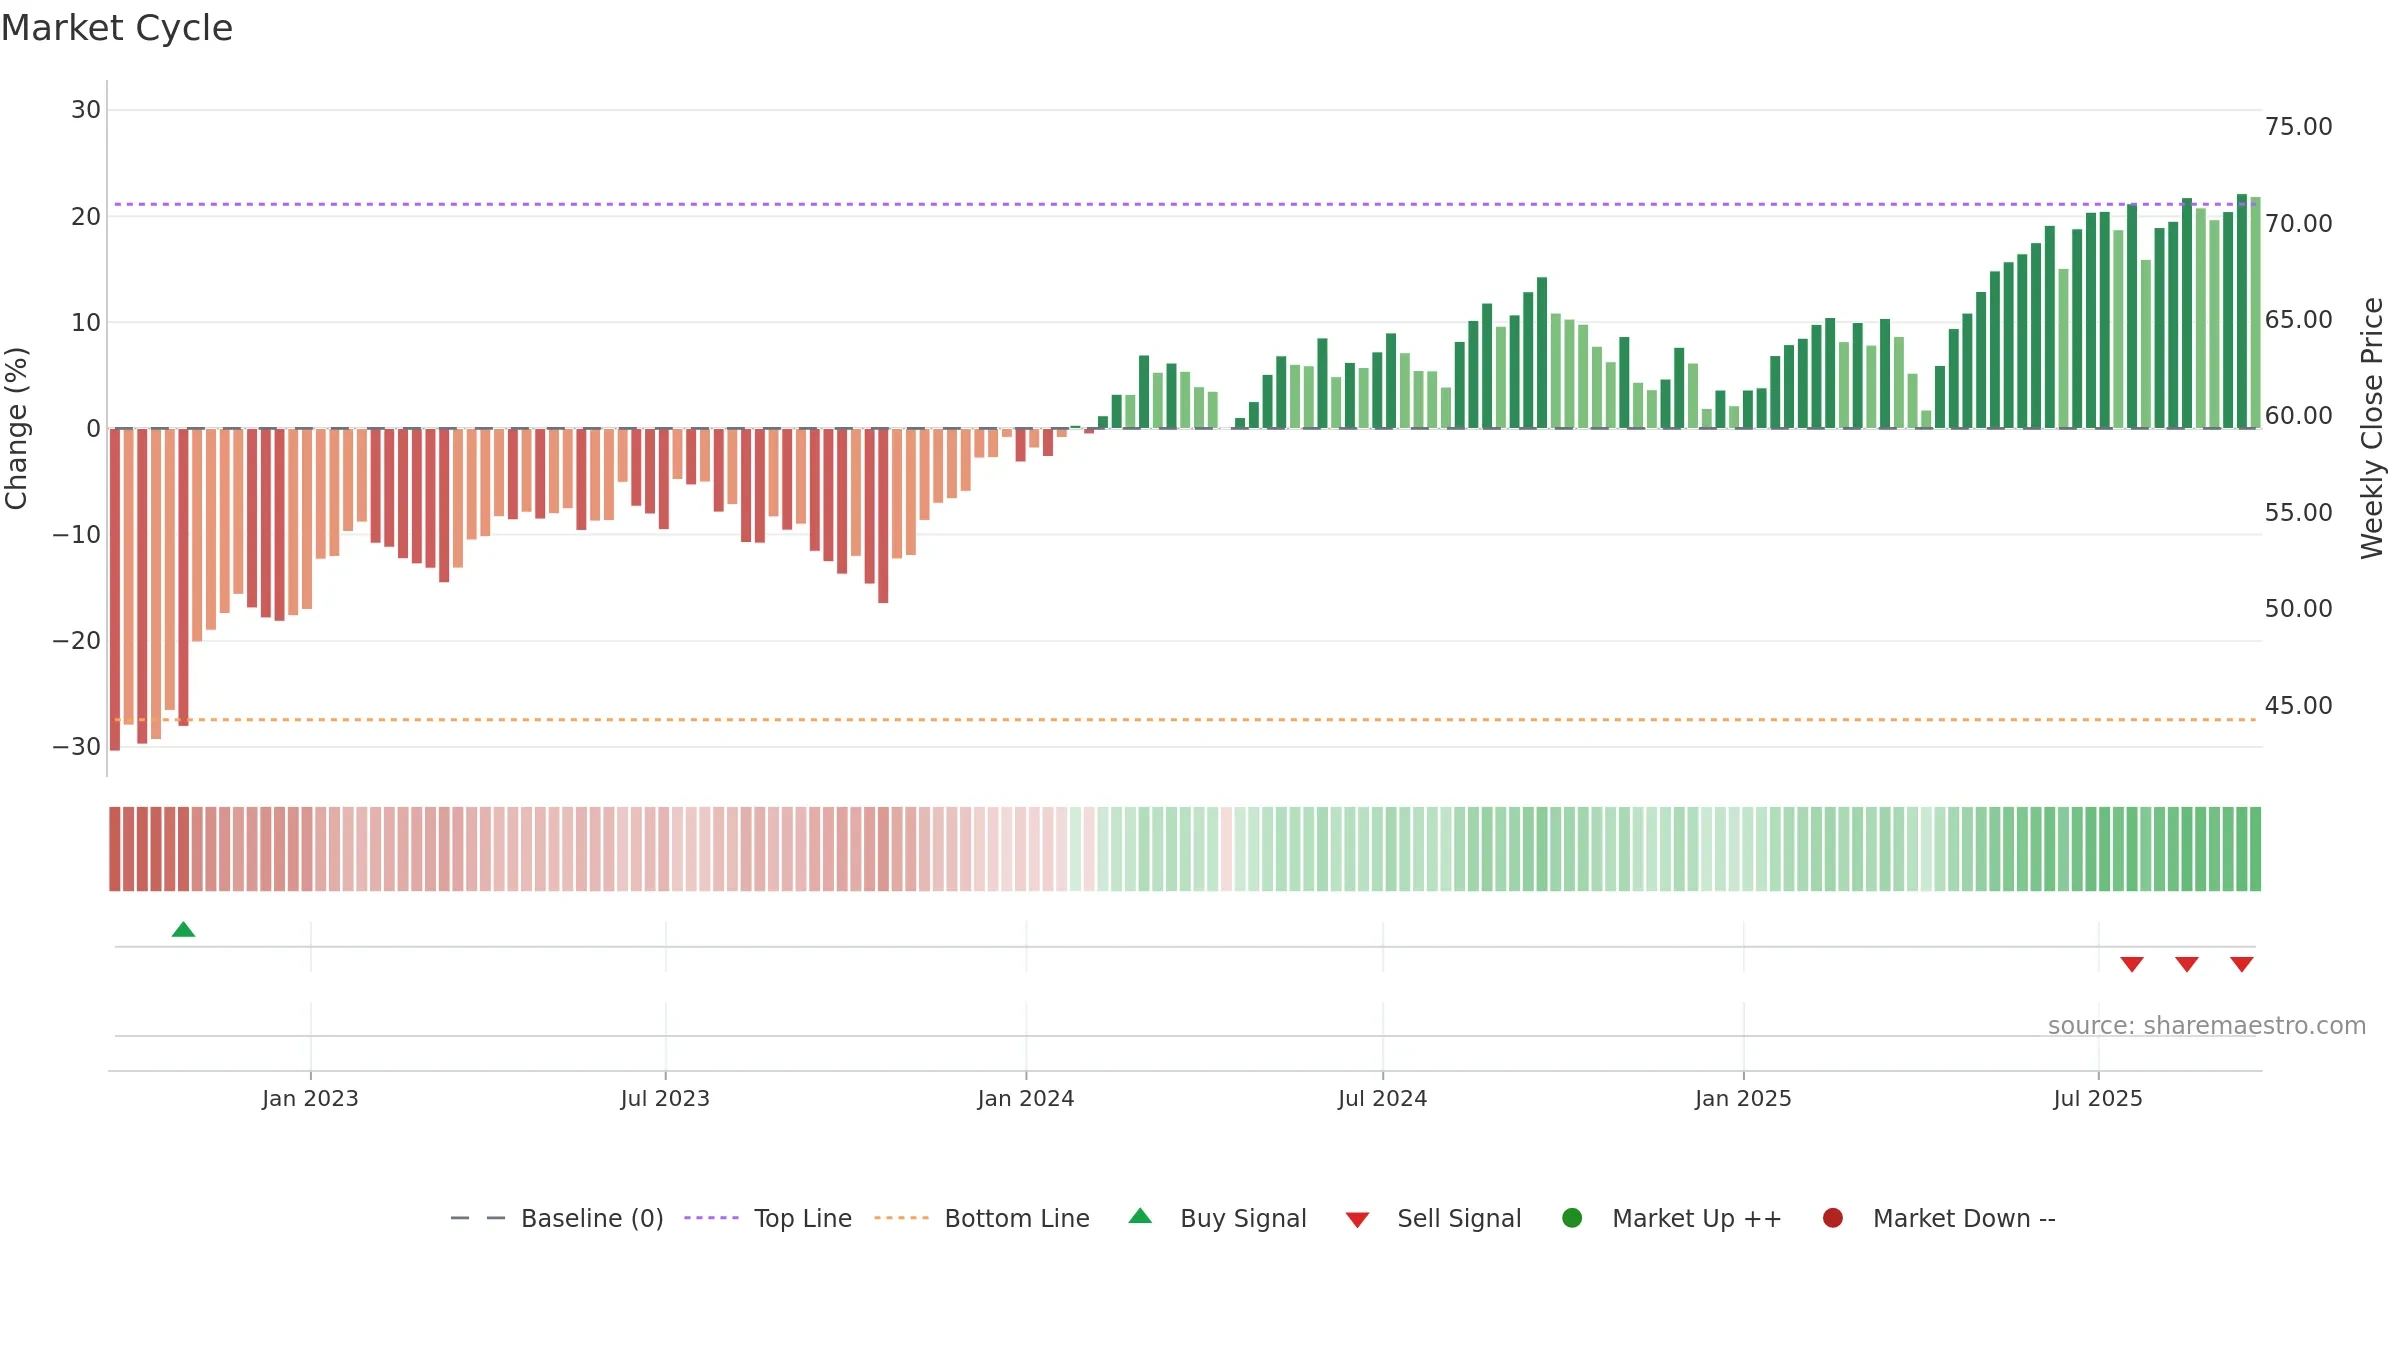
Task: Click the purple dotted Top Line swatch in the legend
Action: (x=711, y=1218)
